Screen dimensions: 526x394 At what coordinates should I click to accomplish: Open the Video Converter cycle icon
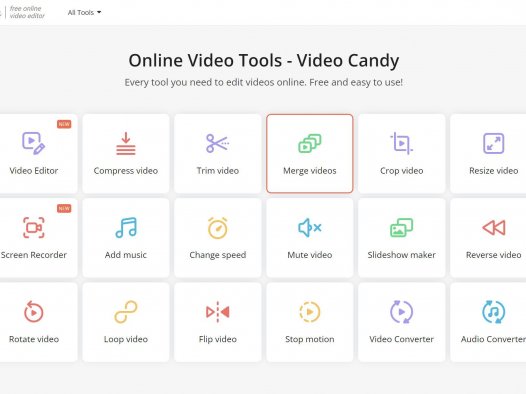coord(402,312)
